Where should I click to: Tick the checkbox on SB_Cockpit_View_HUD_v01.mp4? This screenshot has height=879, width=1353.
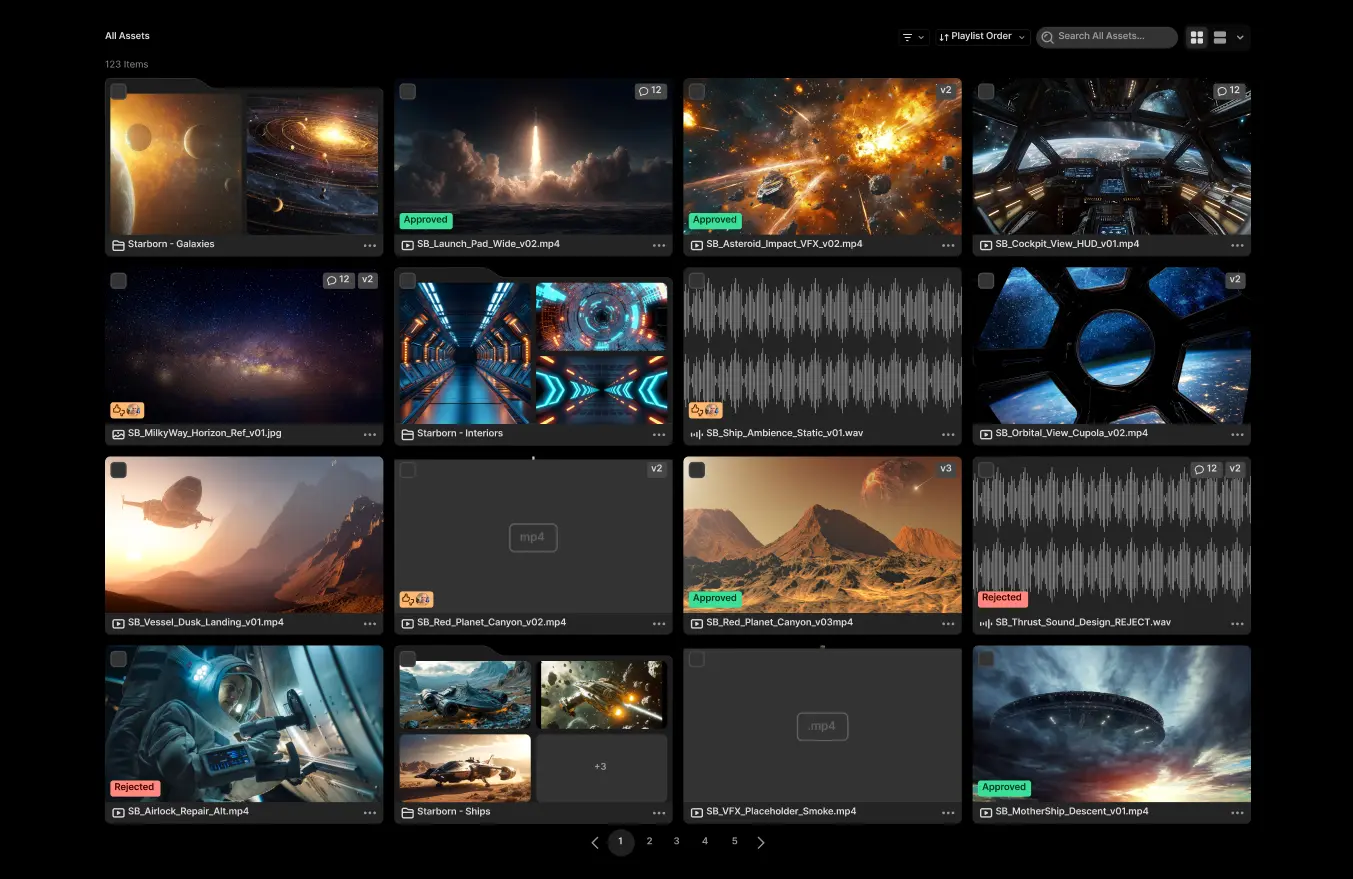tap(986, 91)
